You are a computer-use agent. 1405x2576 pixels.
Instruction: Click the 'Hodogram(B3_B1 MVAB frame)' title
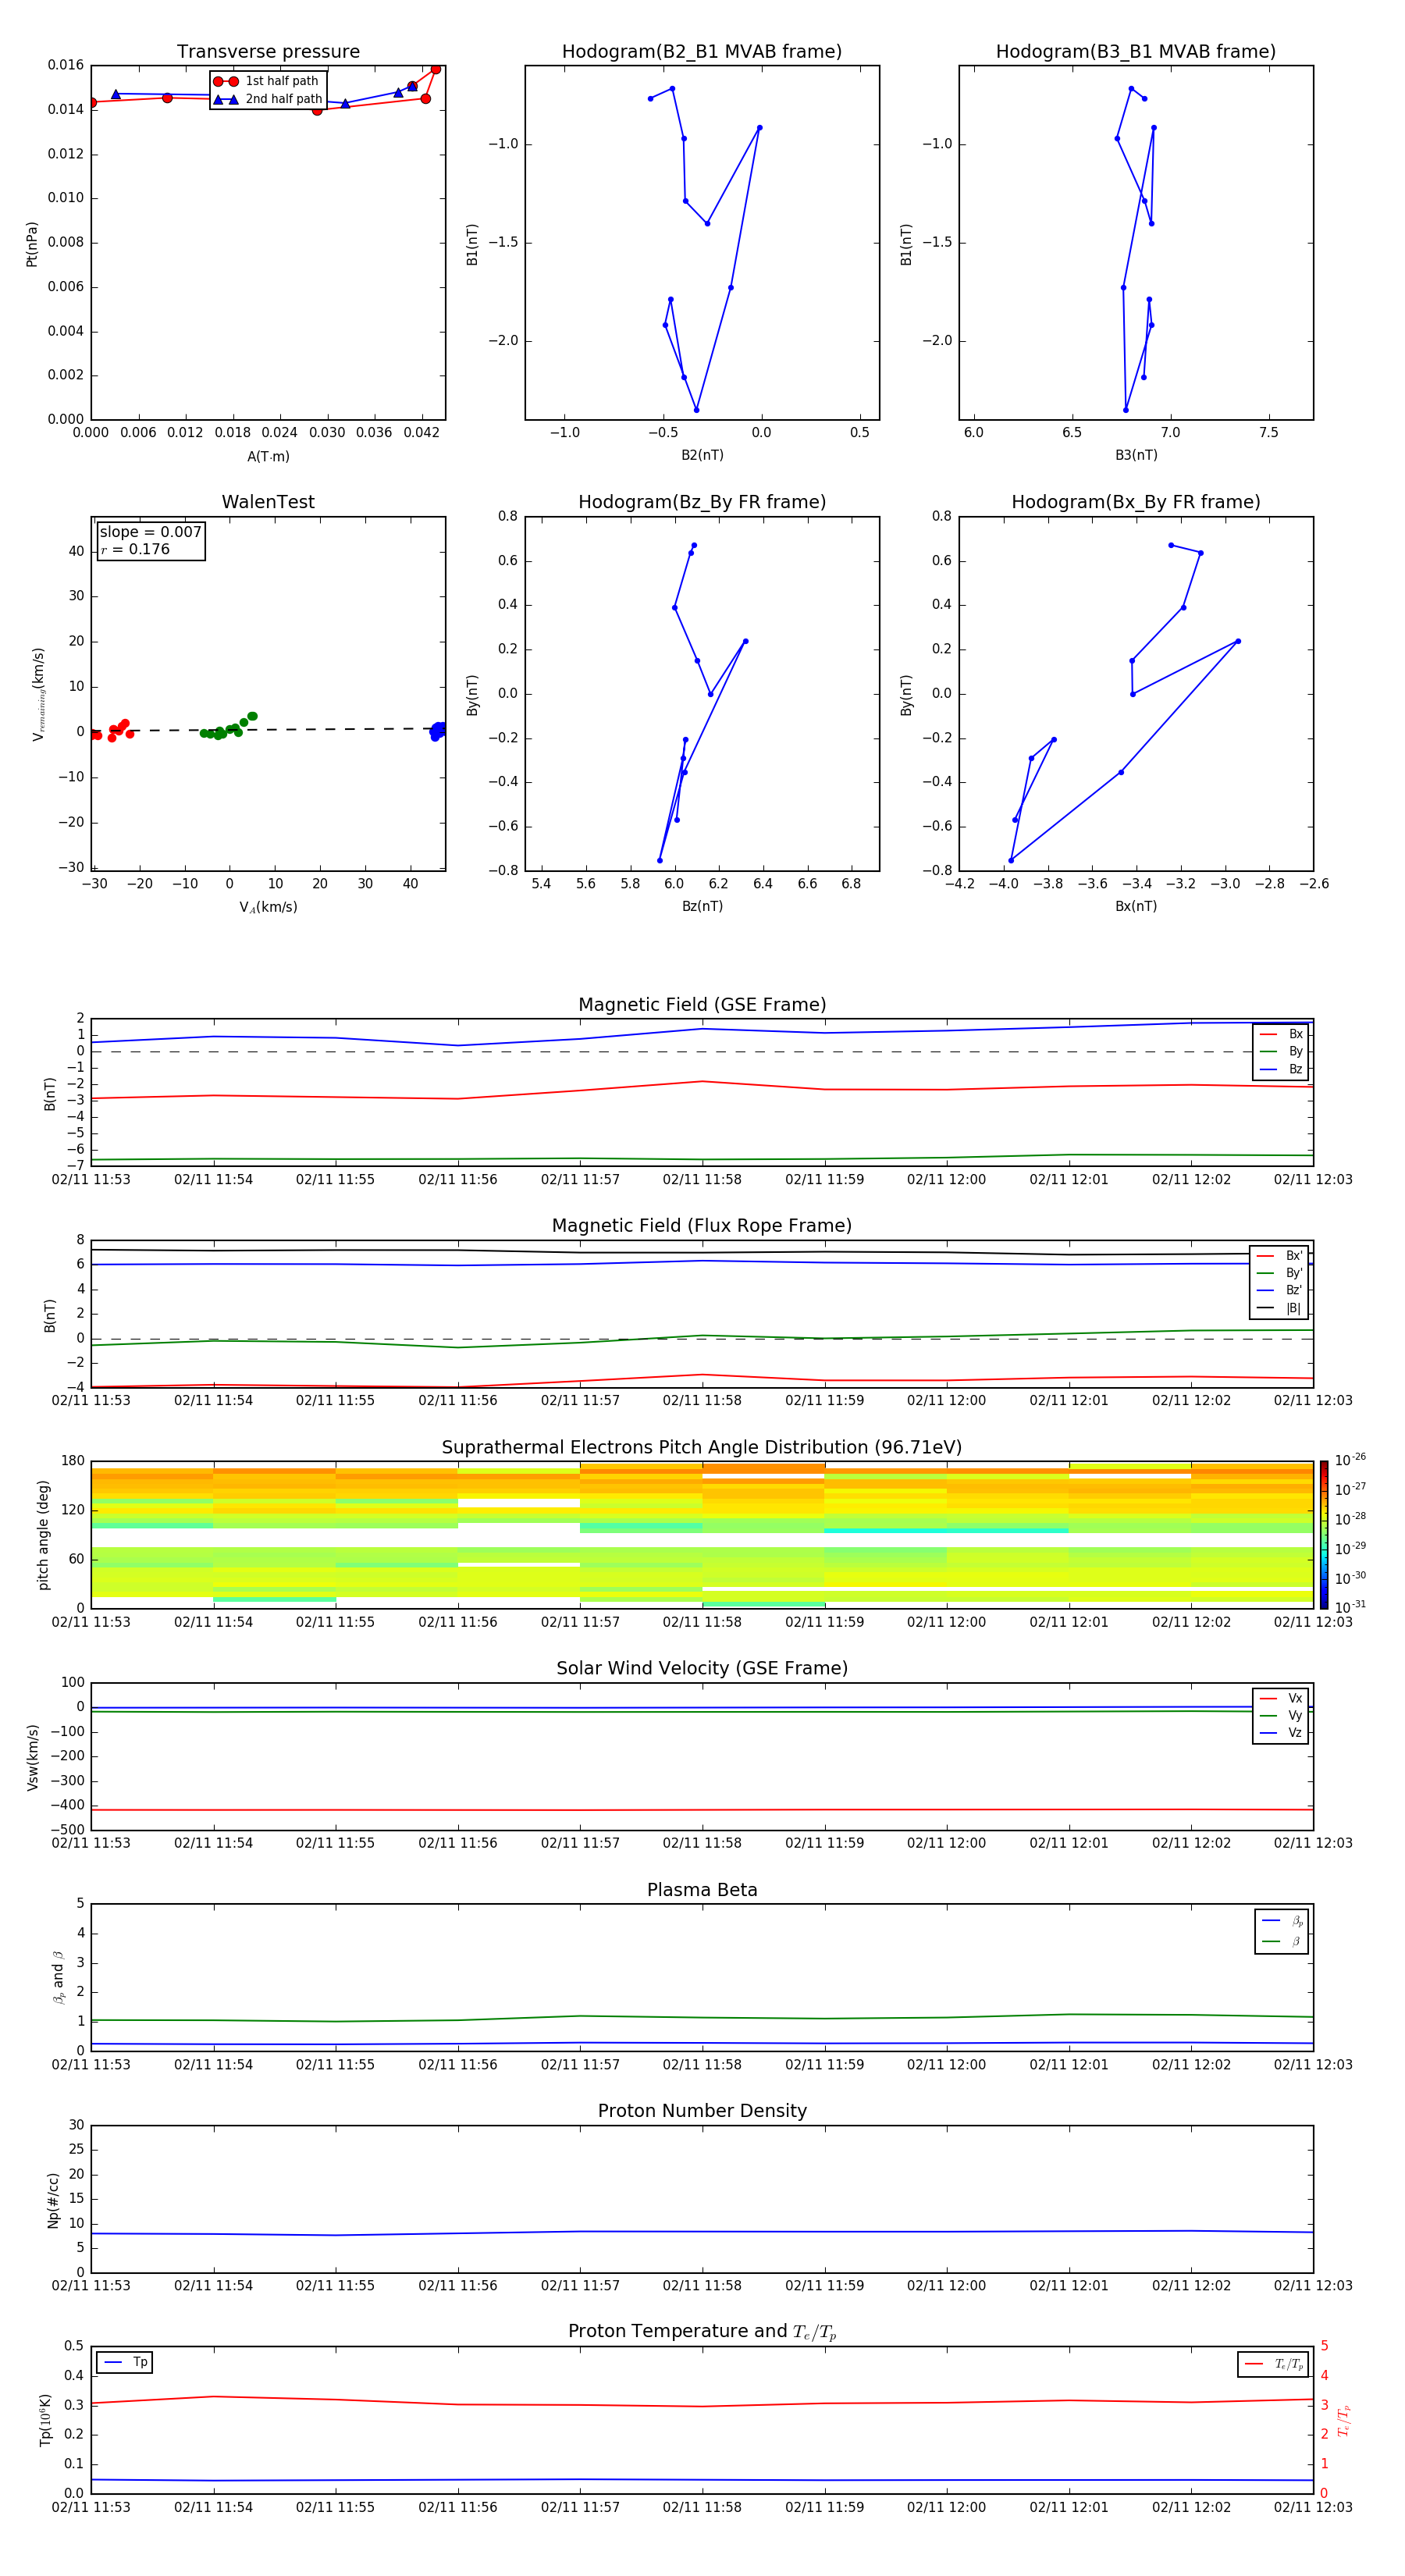tap(1136, 52)
